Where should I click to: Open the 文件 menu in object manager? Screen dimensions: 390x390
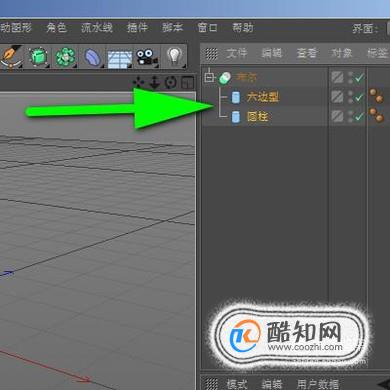237,53
